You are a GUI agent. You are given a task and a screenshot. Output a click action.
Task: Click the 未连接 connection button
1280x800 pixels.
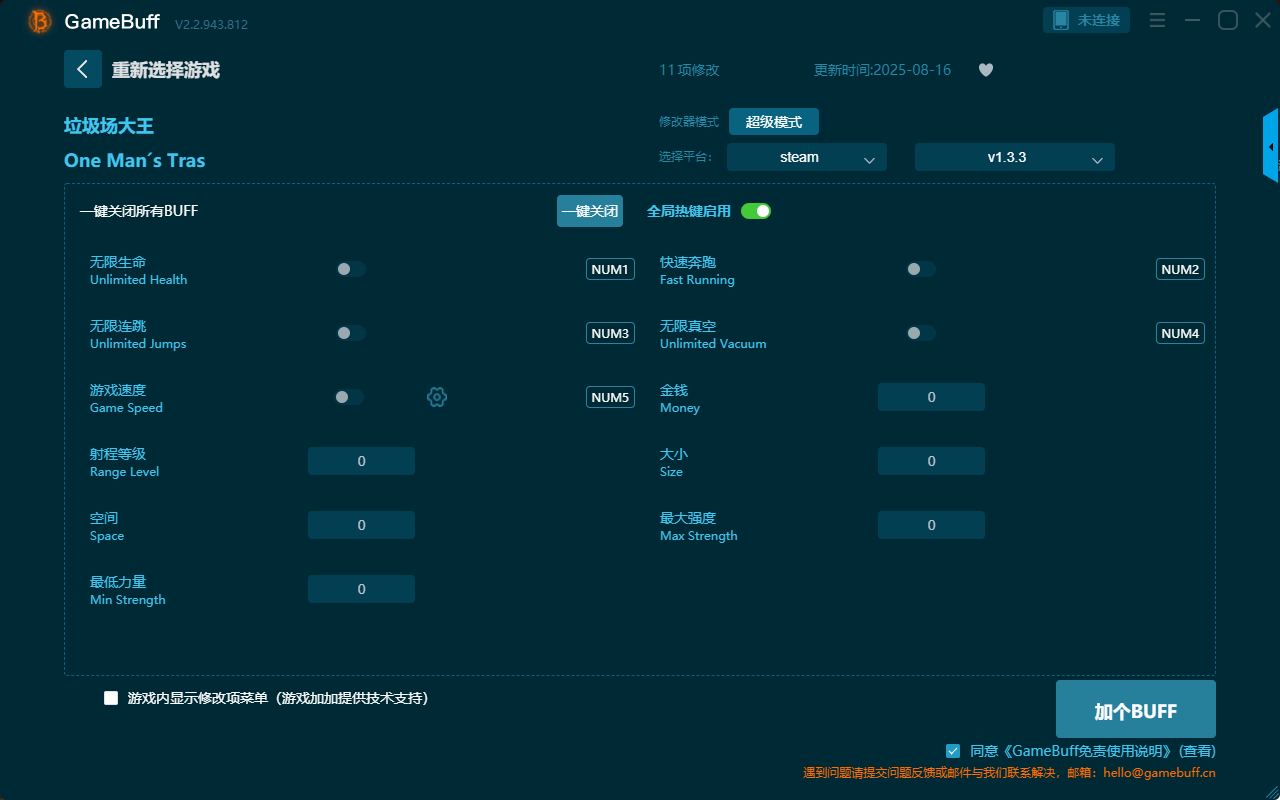click(1087, 20)
